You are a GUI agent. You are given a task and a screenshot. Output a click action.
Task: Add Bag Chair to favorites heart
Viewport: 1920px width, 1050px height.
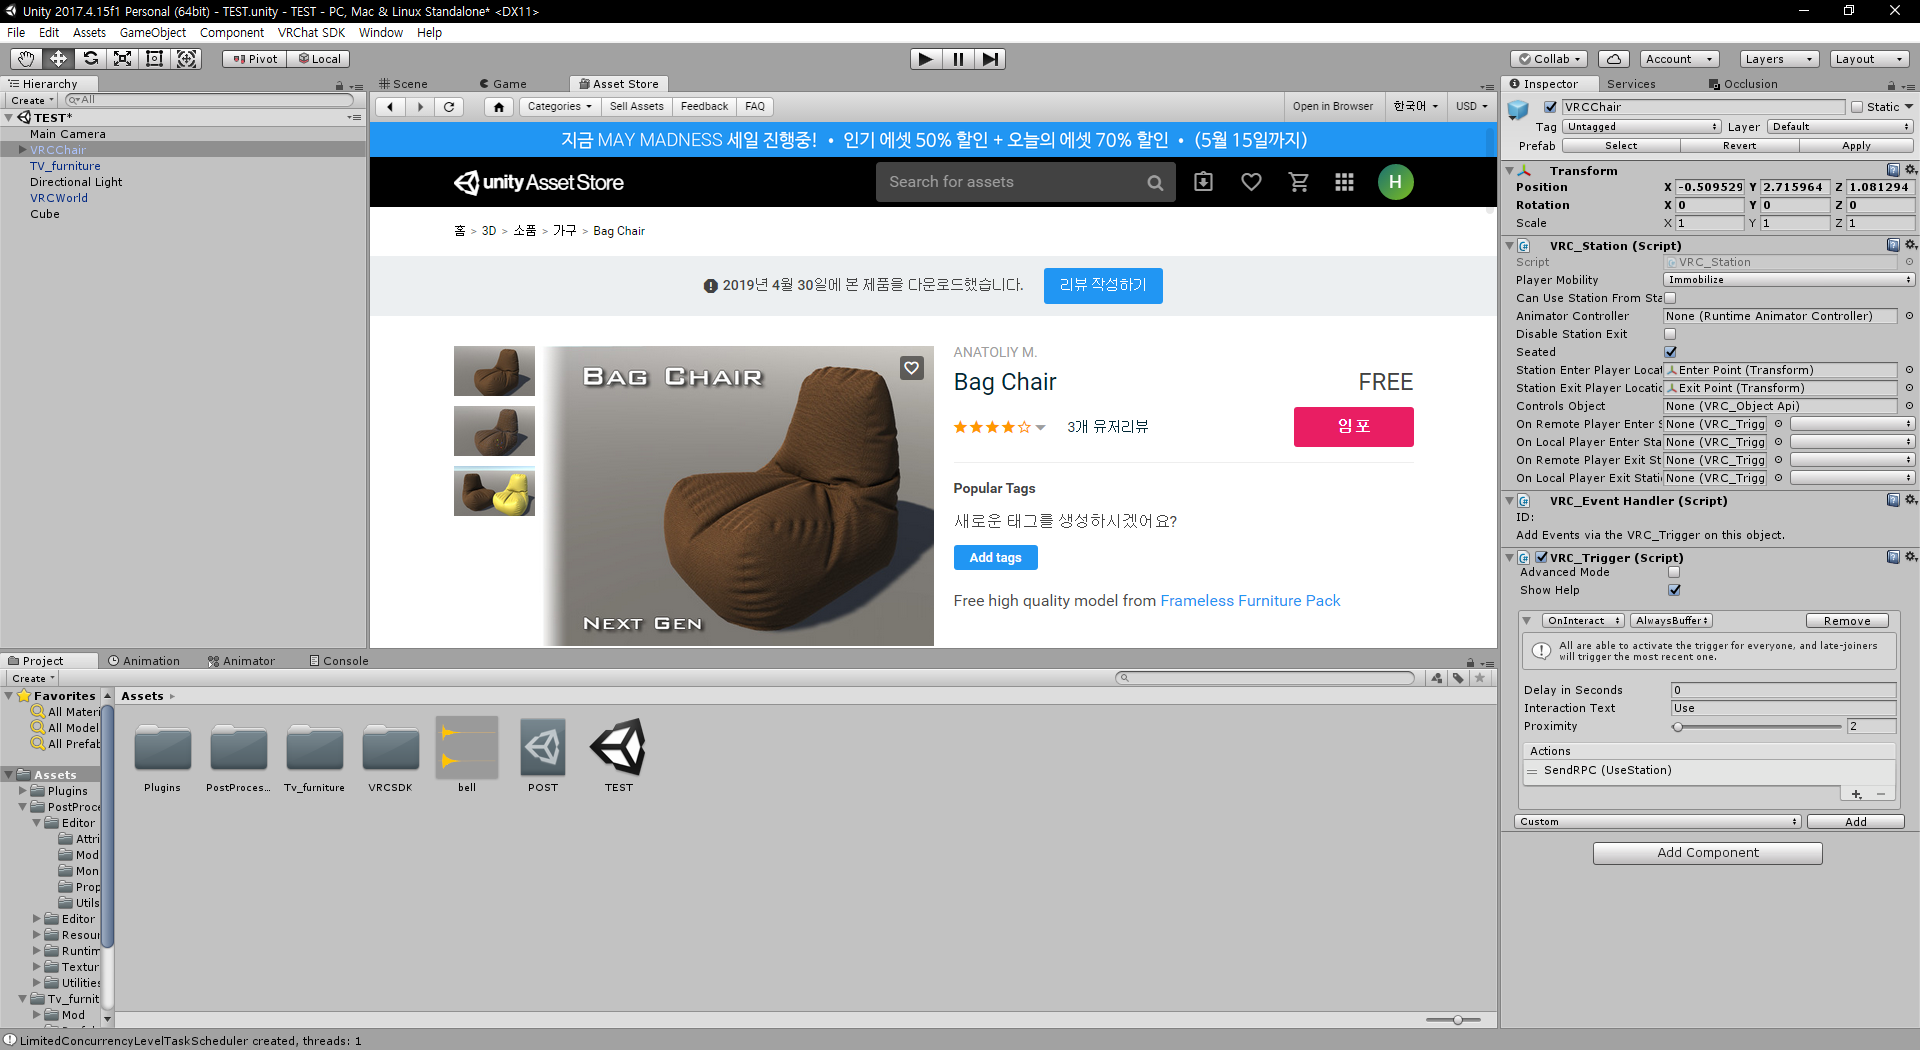[x=912, y=368]
